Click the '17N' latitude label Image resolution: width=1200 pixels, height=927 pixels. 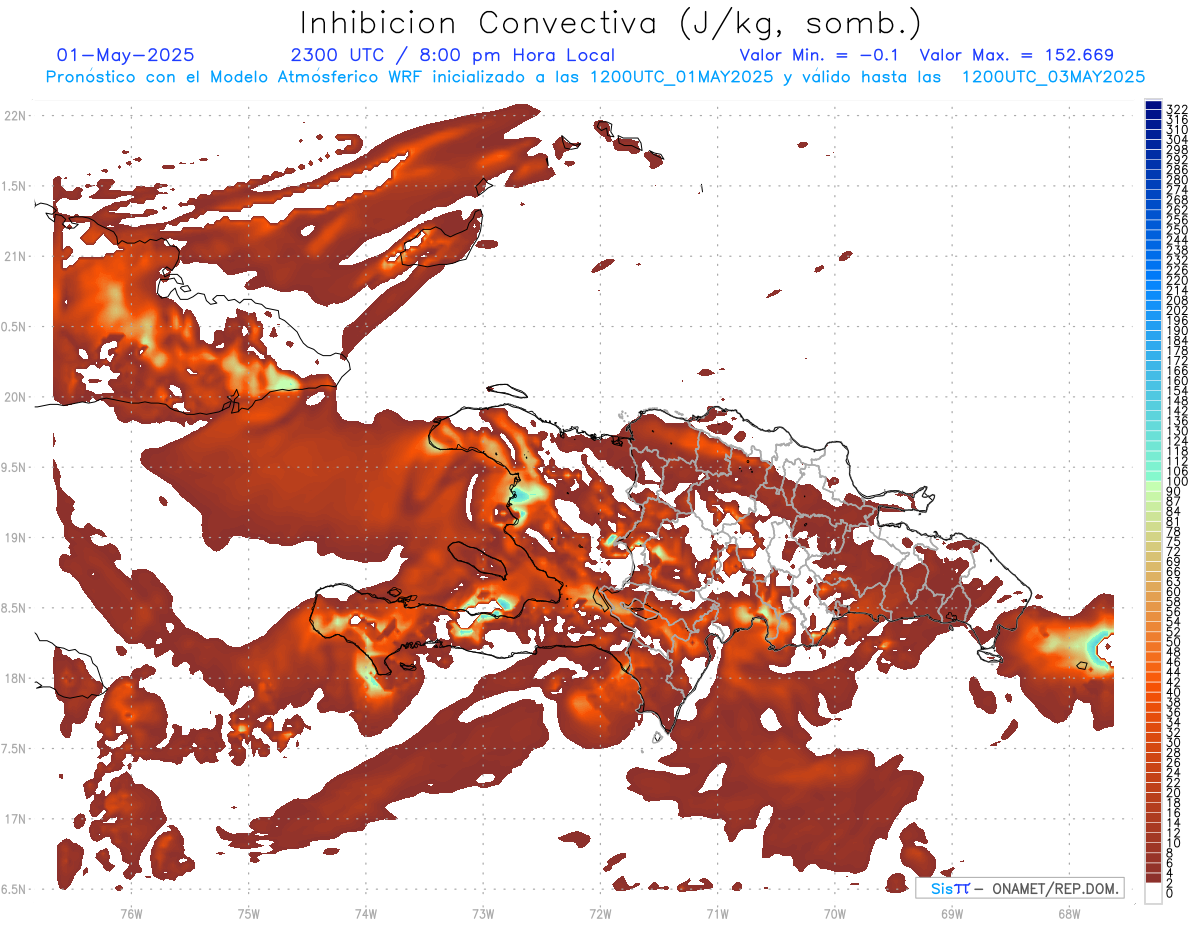(x=15, y=819)
